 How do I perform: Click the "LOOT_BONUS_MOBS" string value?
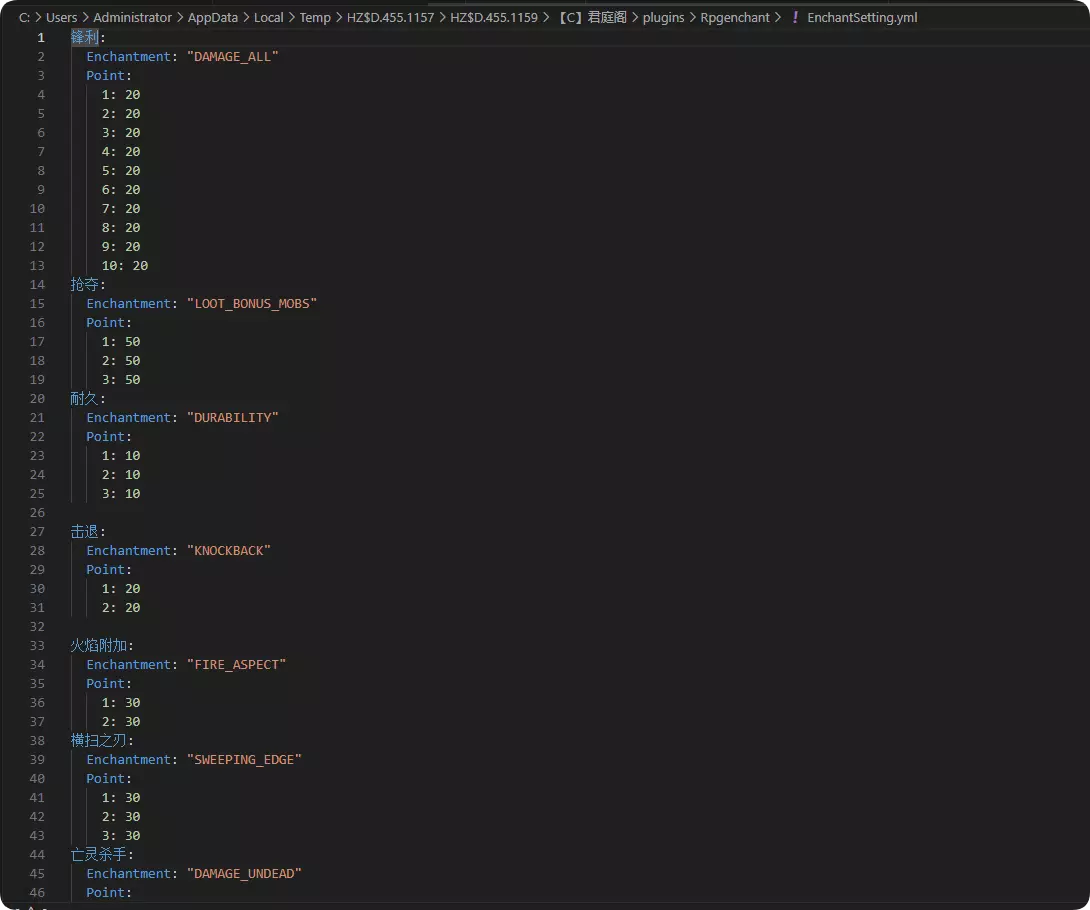pos(252,303)
